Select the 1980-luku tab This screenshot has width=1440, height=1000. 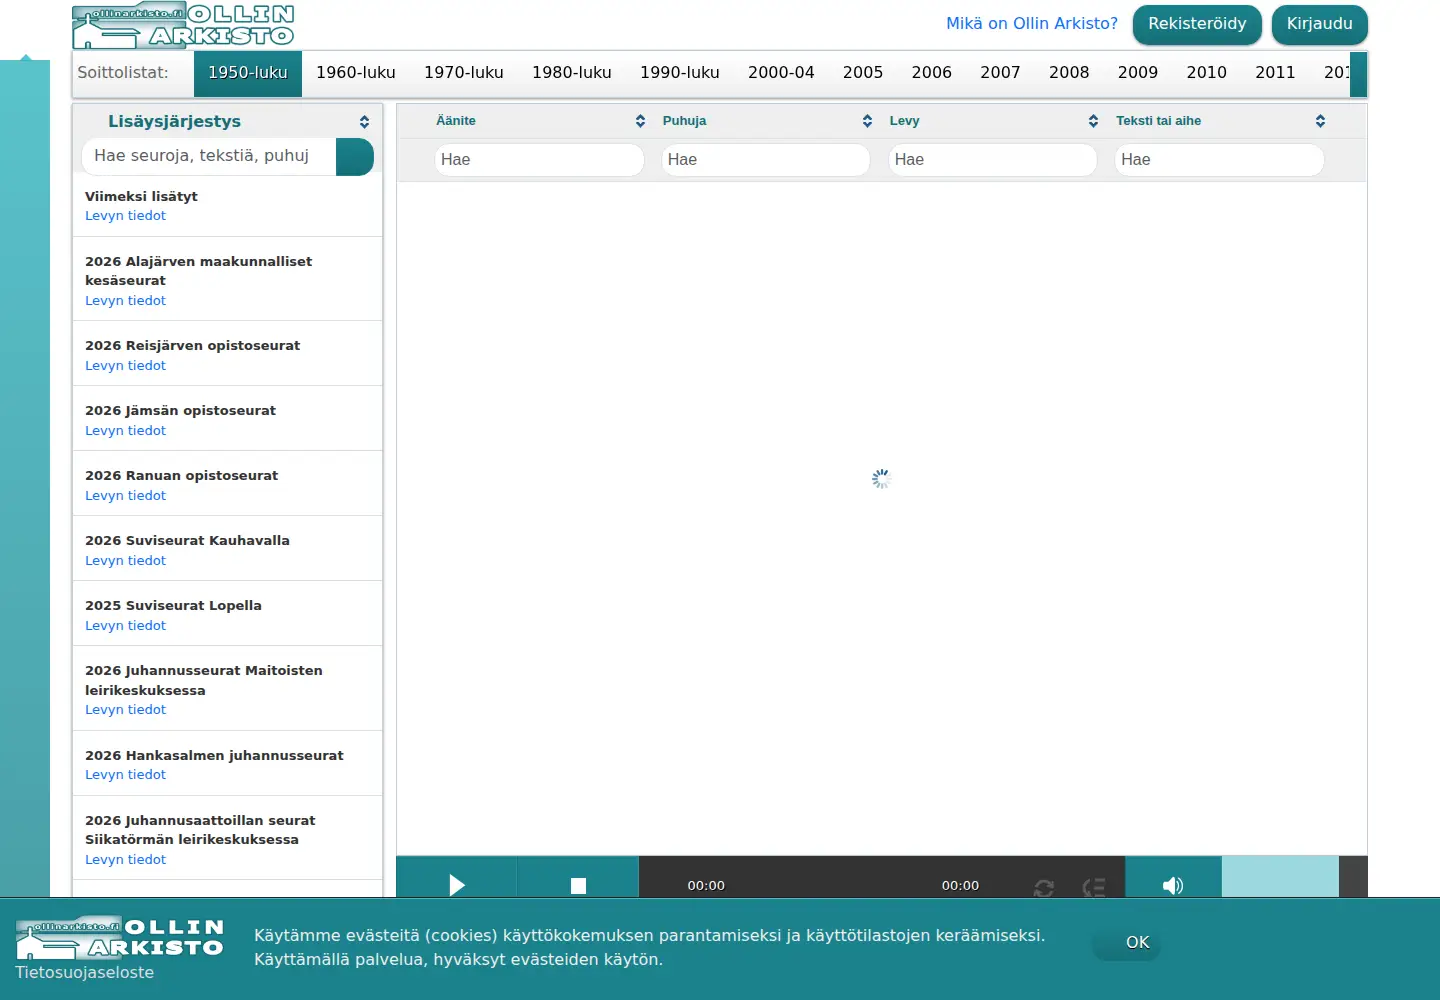[572, 73]
